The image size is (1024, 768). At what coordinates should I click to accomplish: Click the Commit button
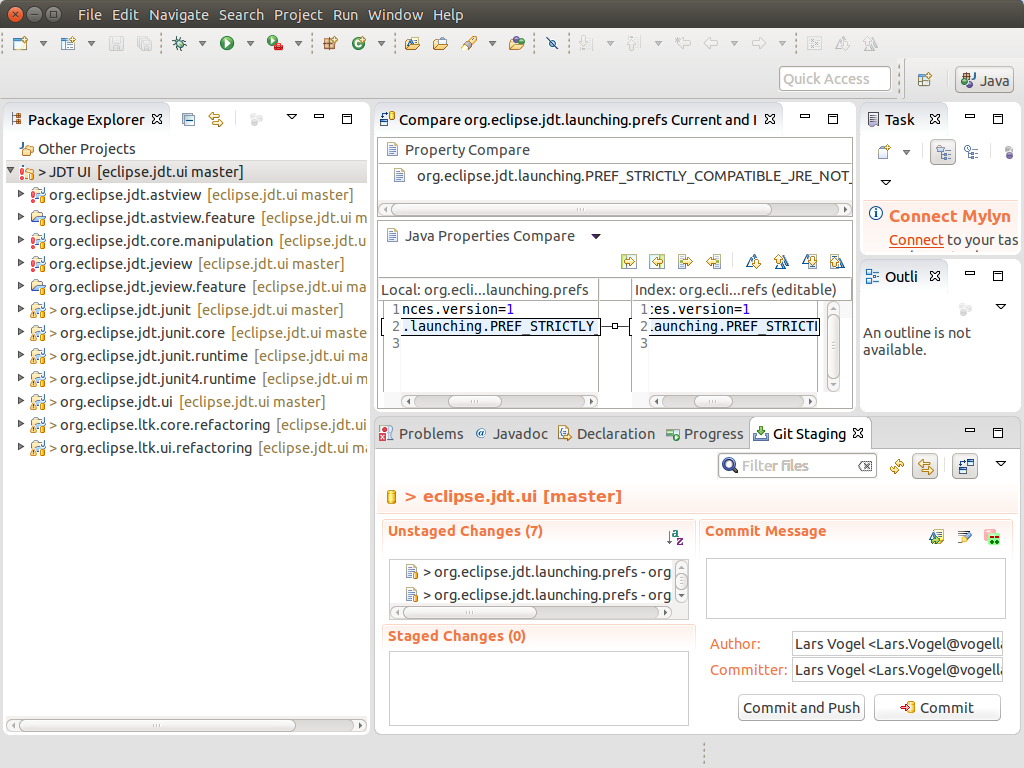tap(937, 708)
